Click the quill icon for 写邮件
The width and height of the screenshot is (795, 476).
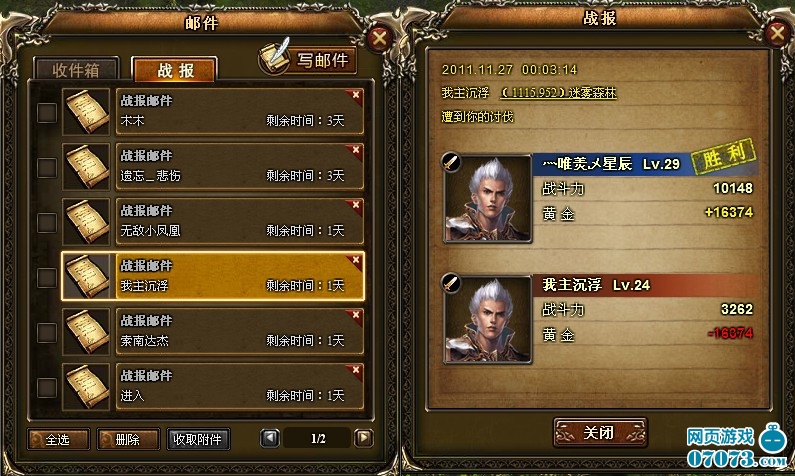tap(275, 57)
